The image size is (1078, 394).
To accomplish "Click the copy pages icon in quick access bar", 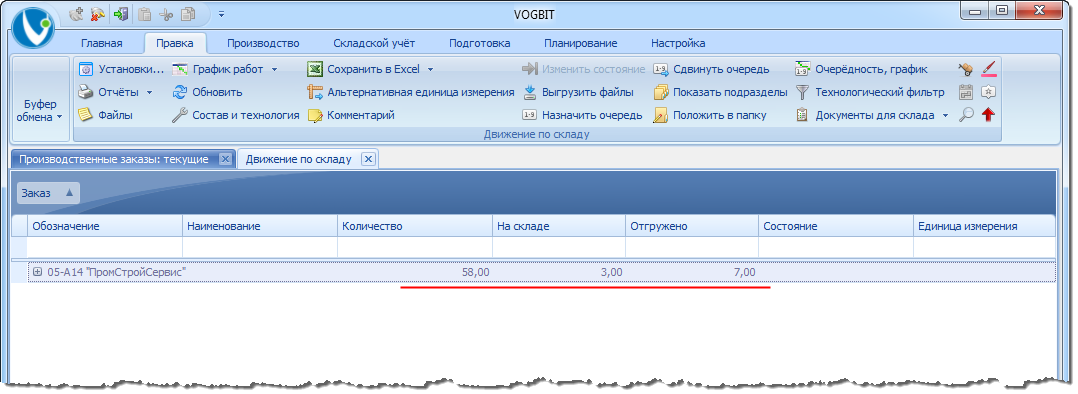I will pos(188,13).
